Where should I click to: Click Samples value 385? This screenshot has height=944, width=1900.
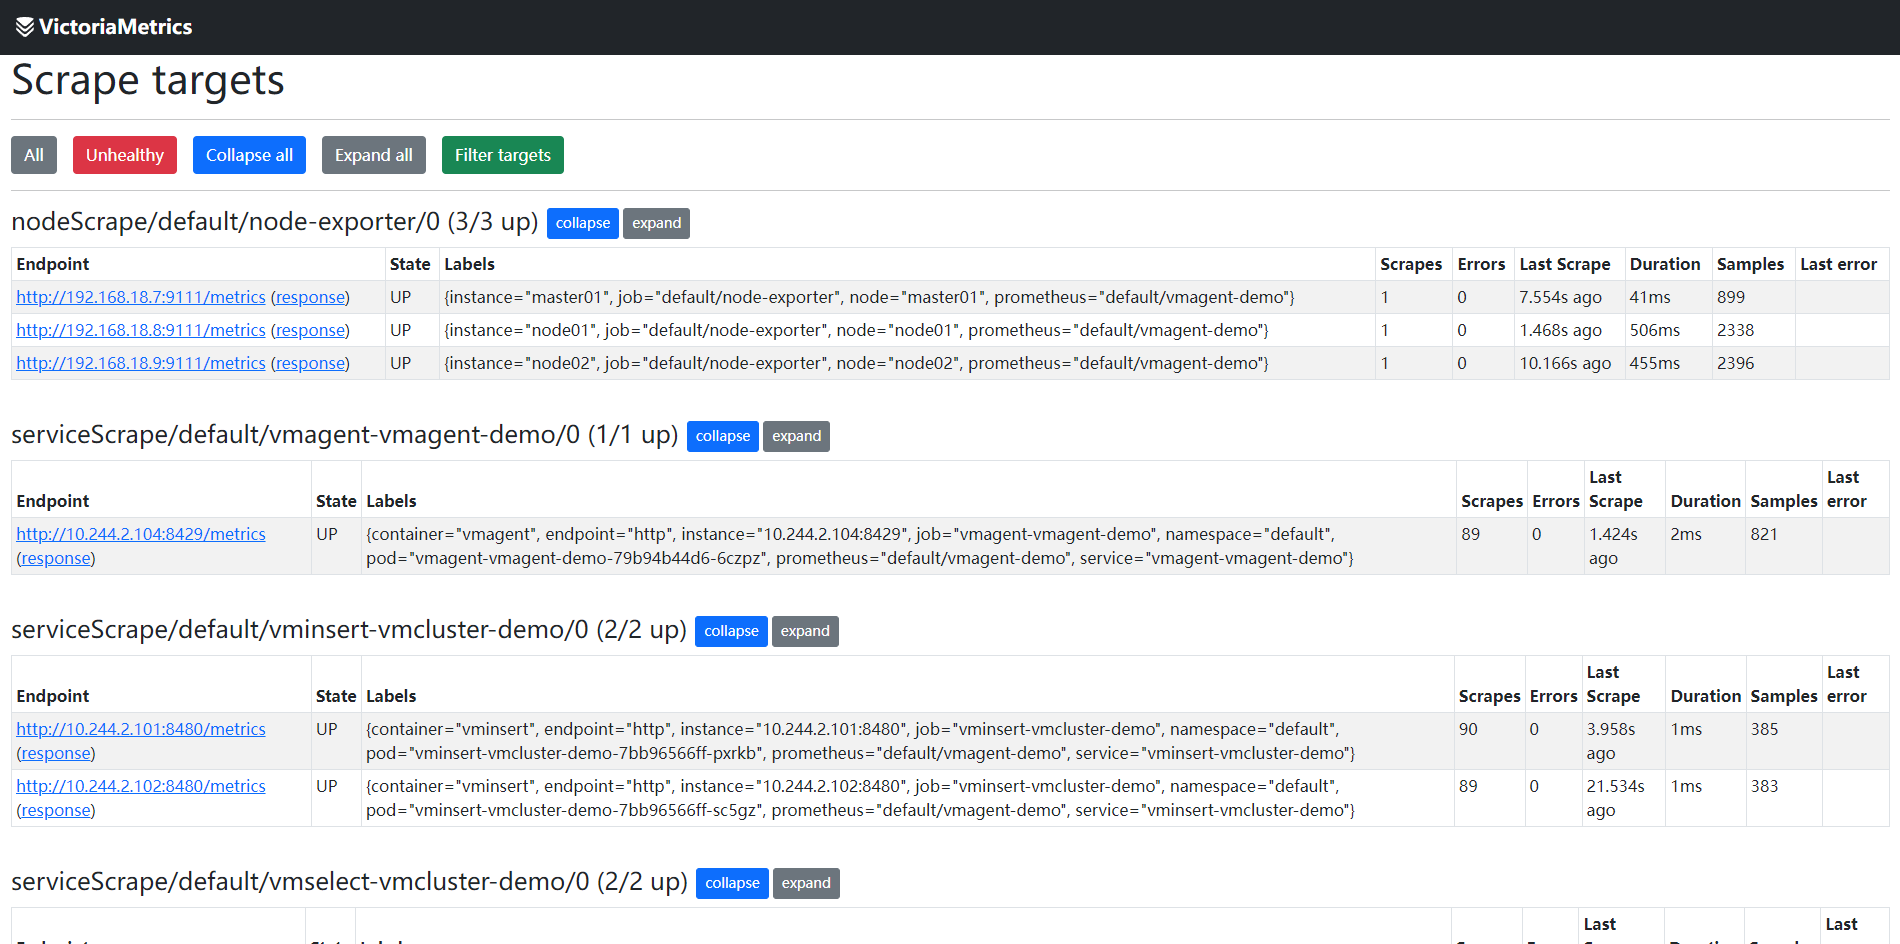tap(1765, 729)
